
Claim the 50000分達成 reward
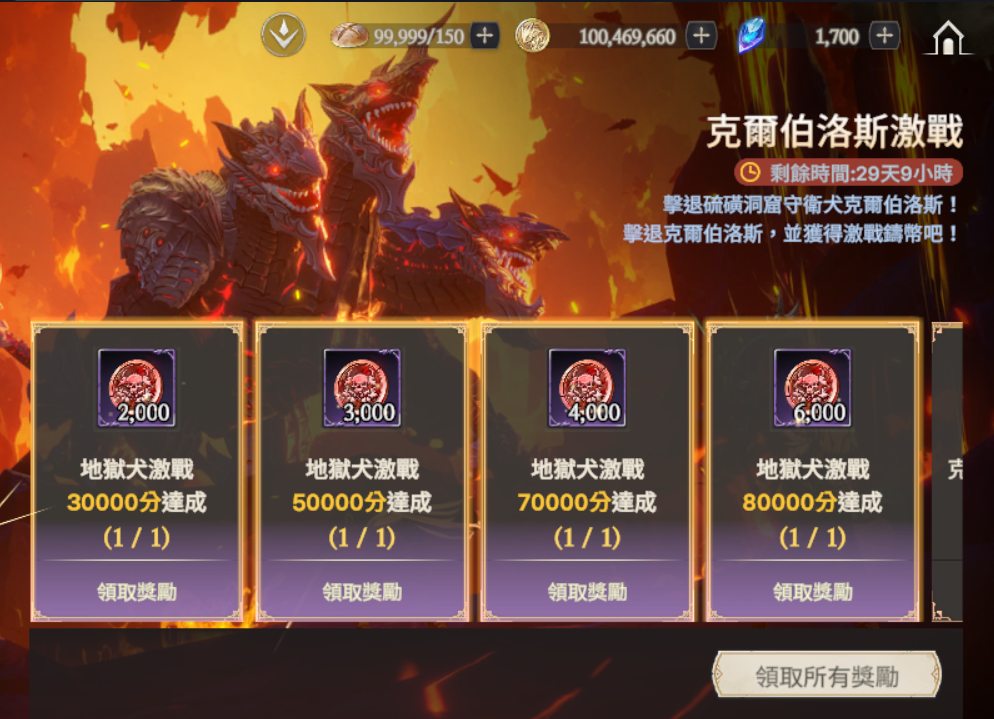pyautogui.click(x=362, y=592)
